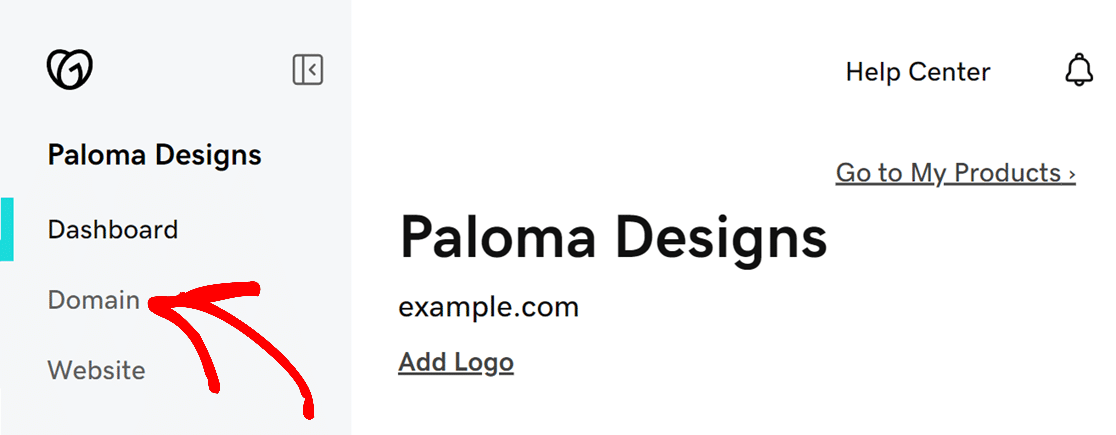Click the empty header space left of Help Center
Image resolution: width=1116 pixels, height=435 pixels.
point(598,71)
